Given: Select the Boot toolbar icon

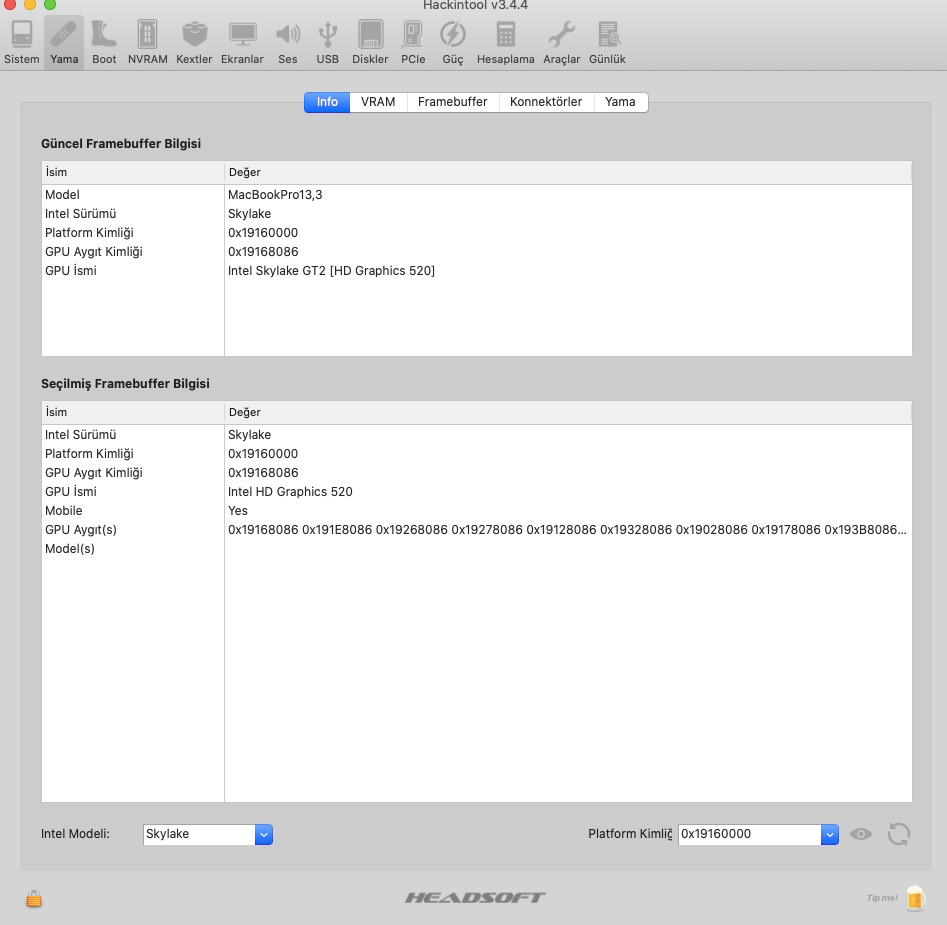Looking at the screenshot, I should click(104, 42).
